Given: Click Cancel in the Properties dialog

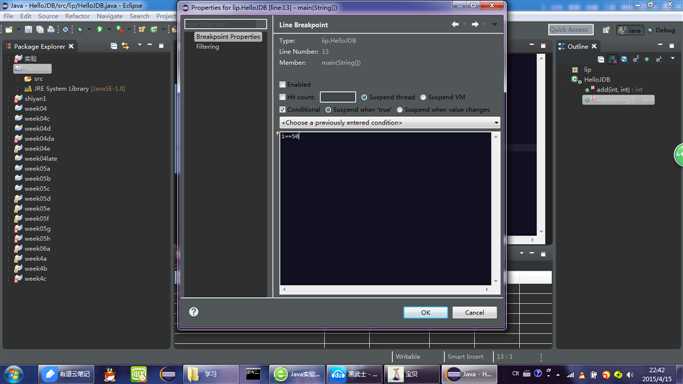Looking at the screenshot, I should (474, 313).
